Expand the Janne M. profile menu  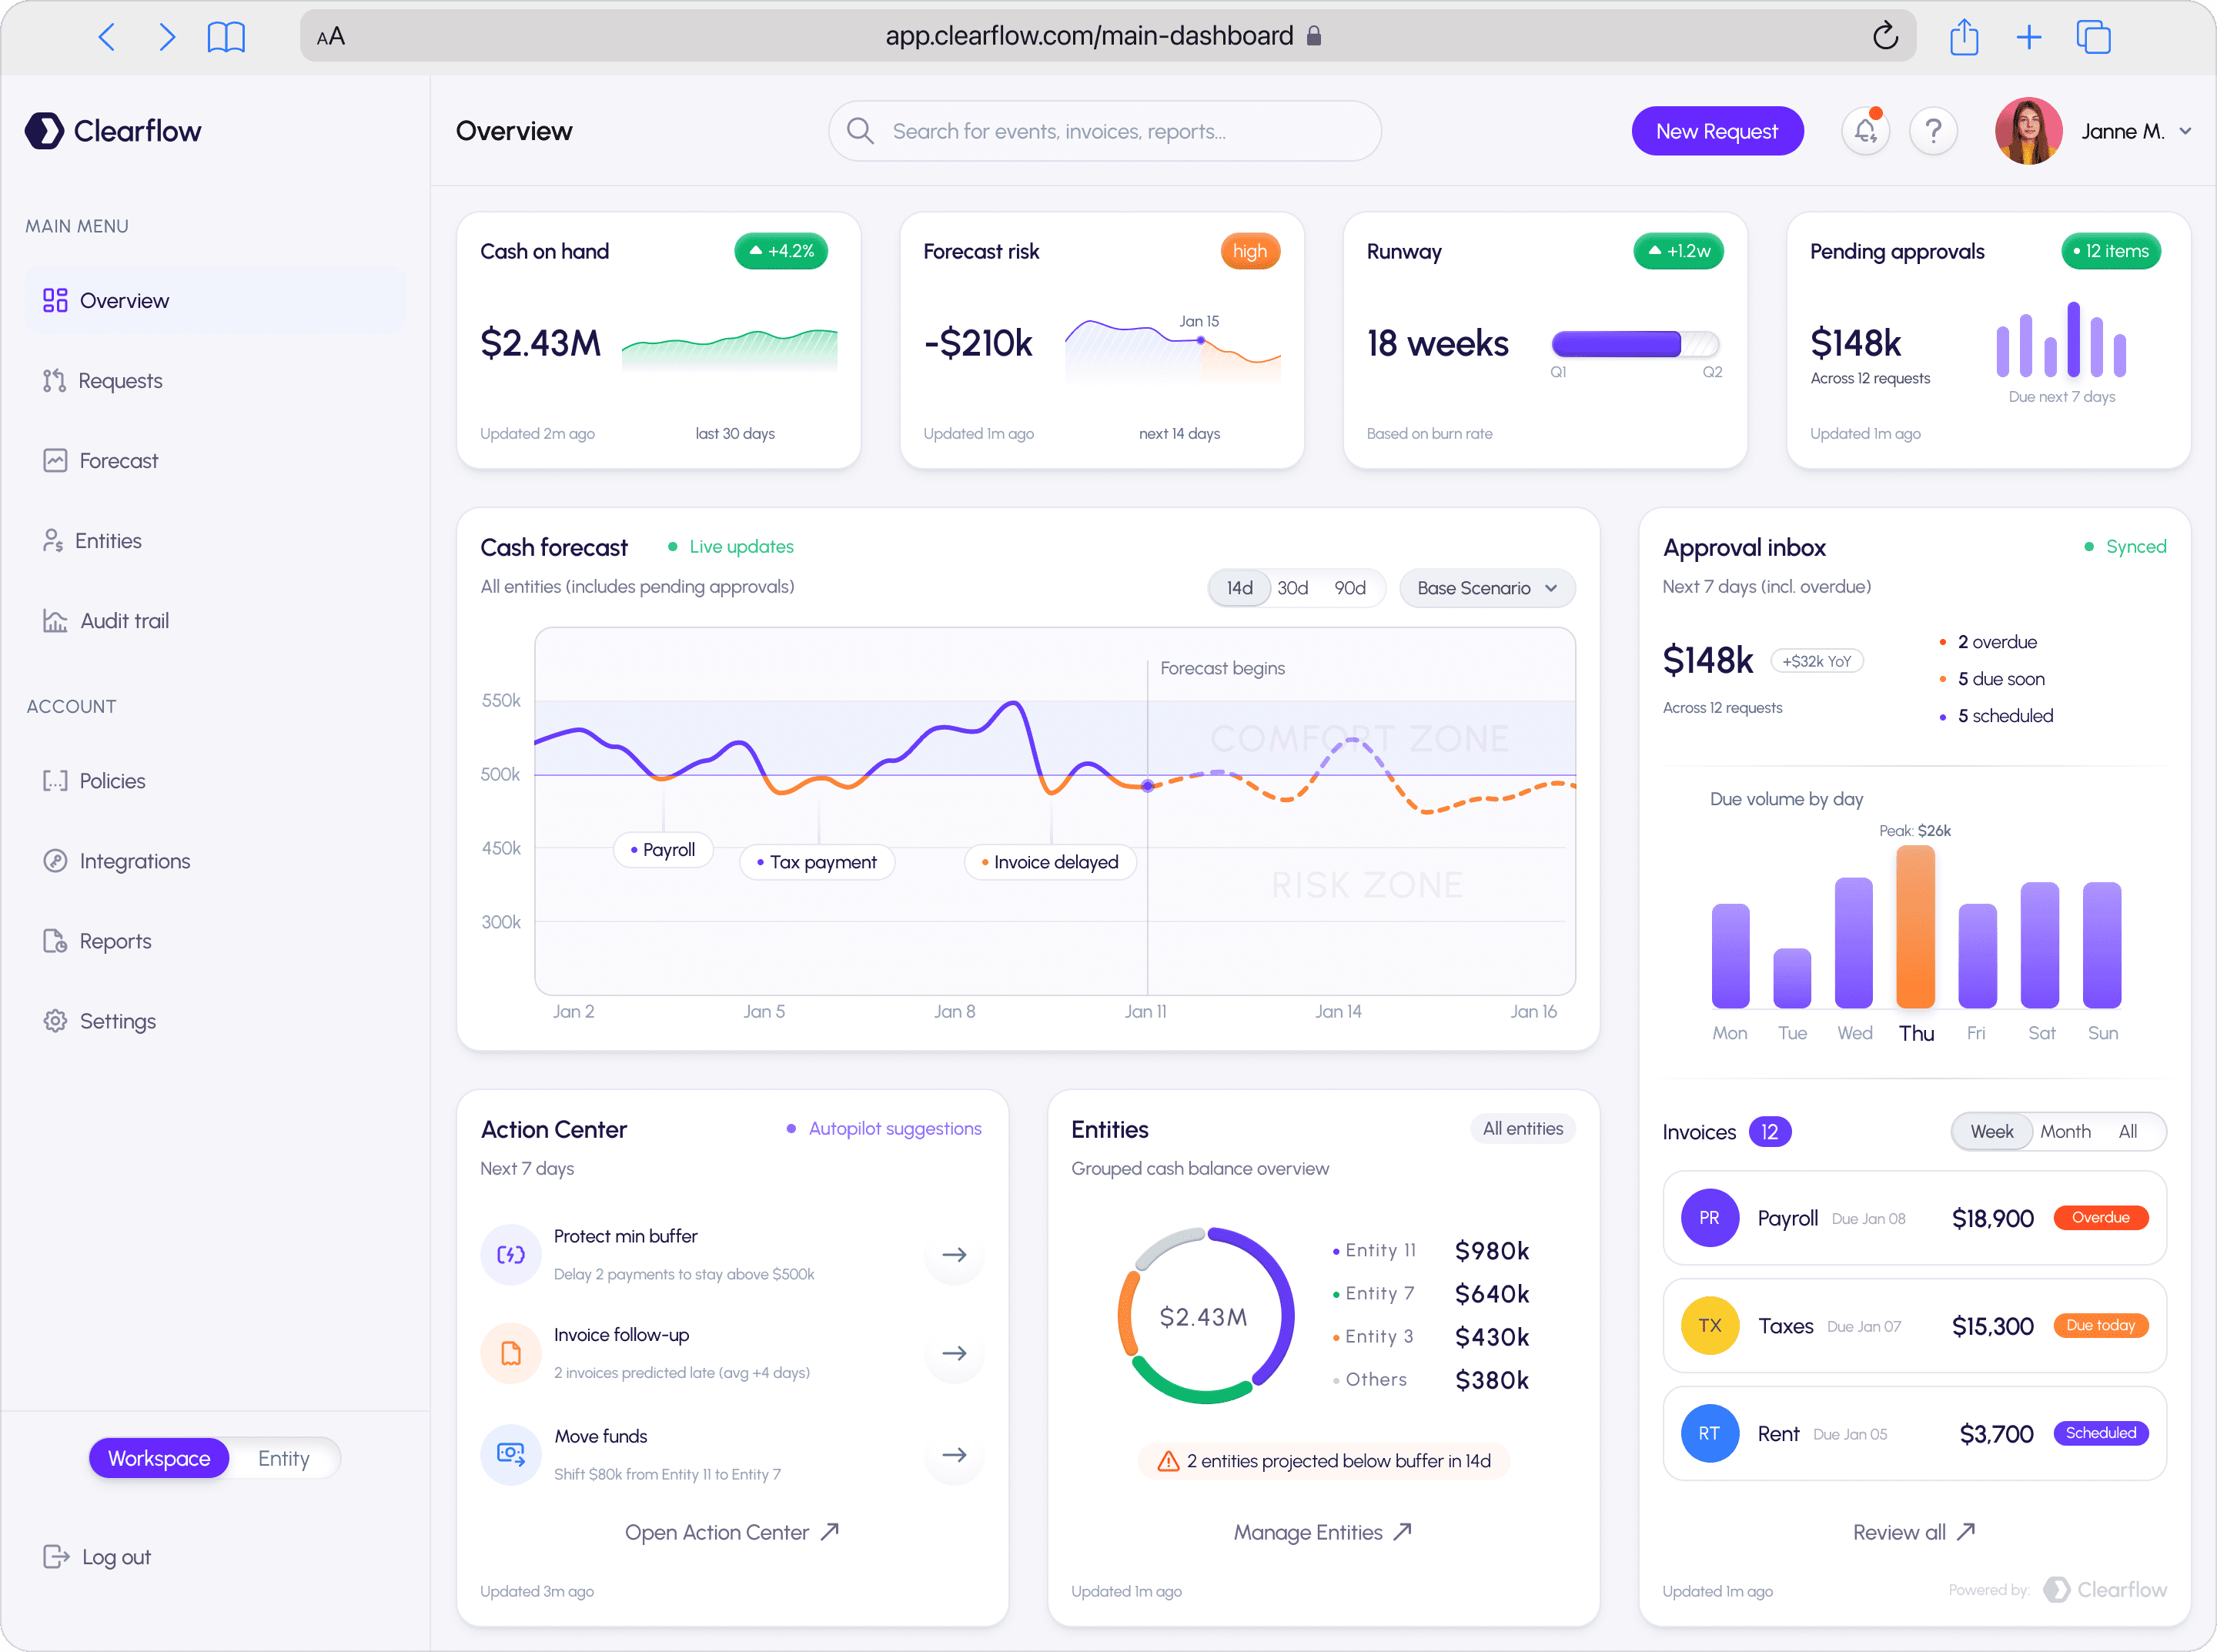[x=2185, y=131]
